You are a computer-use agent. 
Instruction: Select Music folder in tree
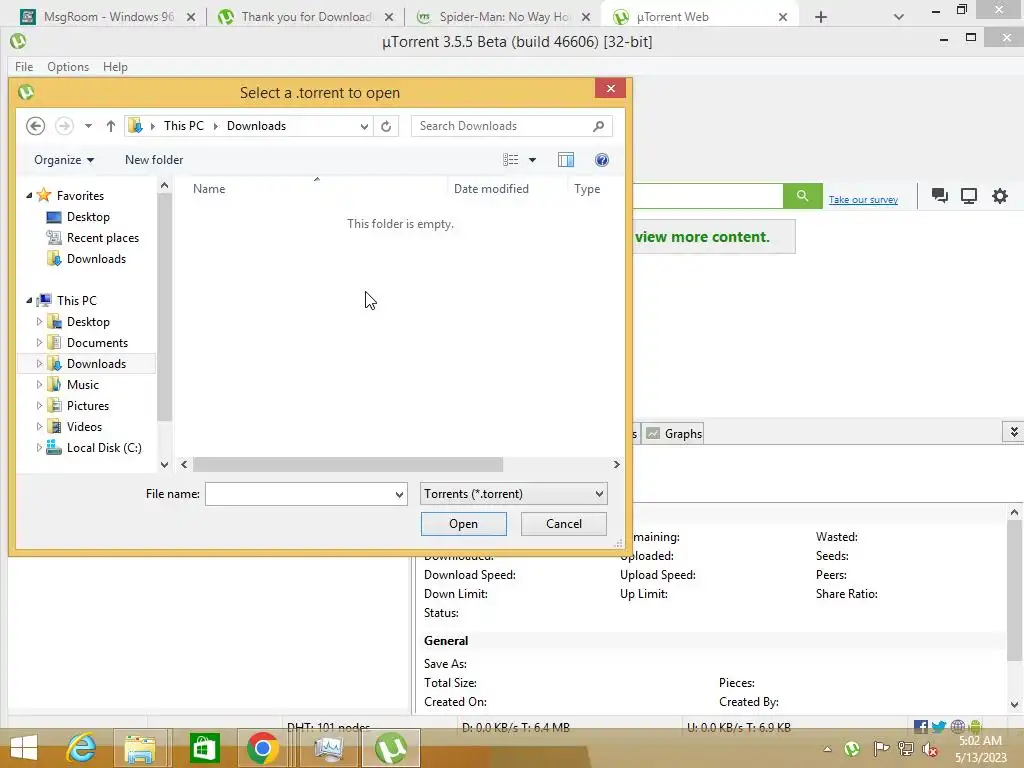[x=82, y=385]
